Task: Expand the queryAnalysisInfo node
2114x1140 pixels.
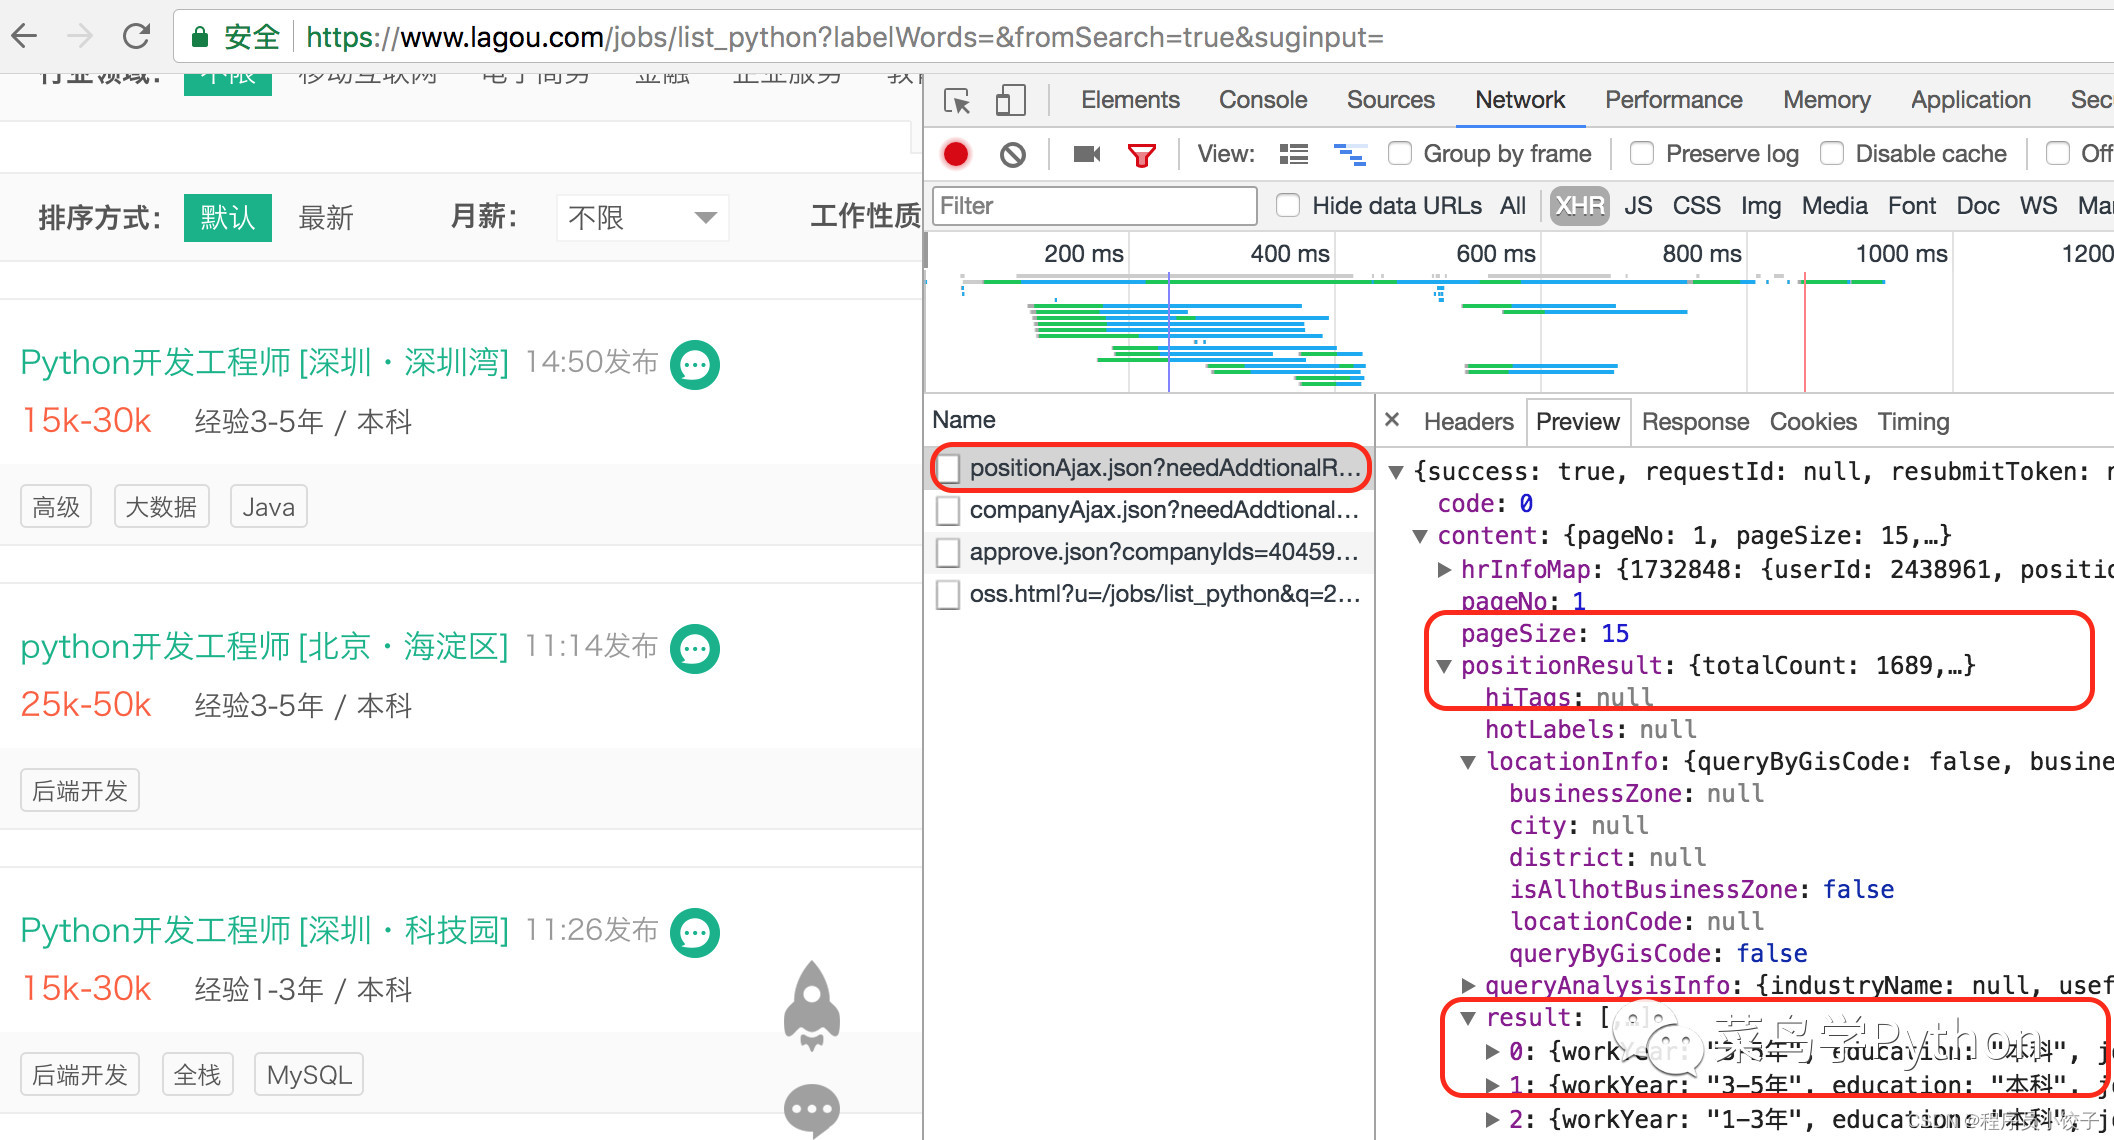Action: (x=1468, y=986)
